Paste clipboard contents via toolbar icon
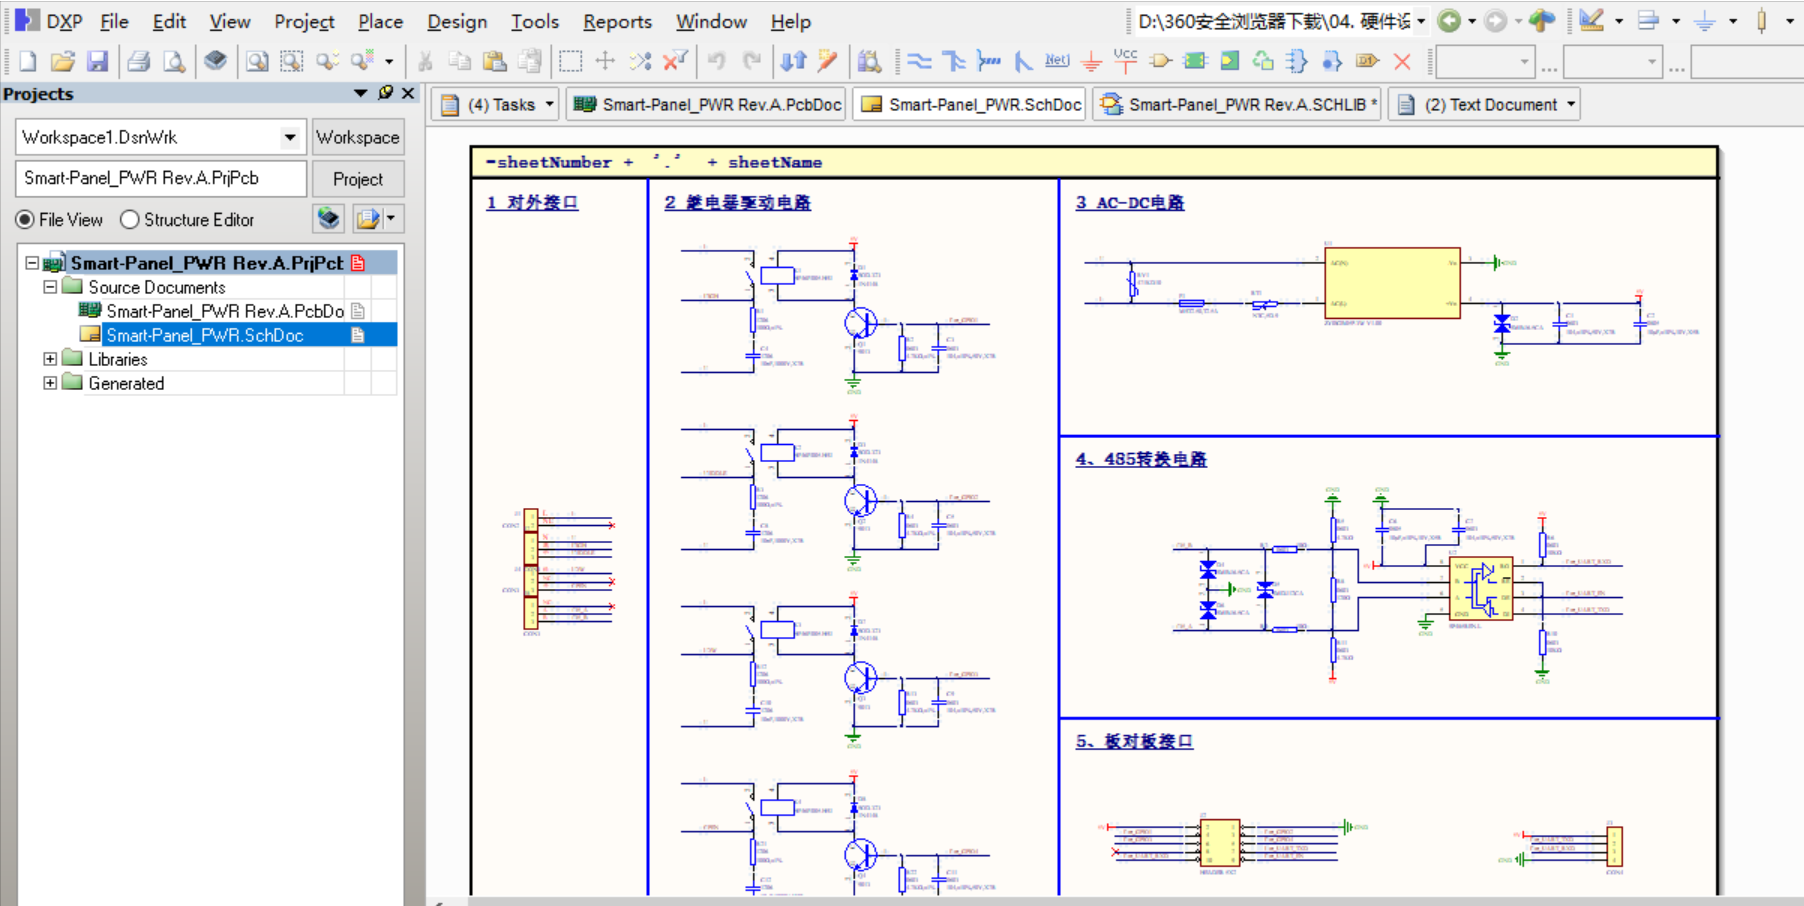Screen dimensions: 1804x906 point(495,62)
